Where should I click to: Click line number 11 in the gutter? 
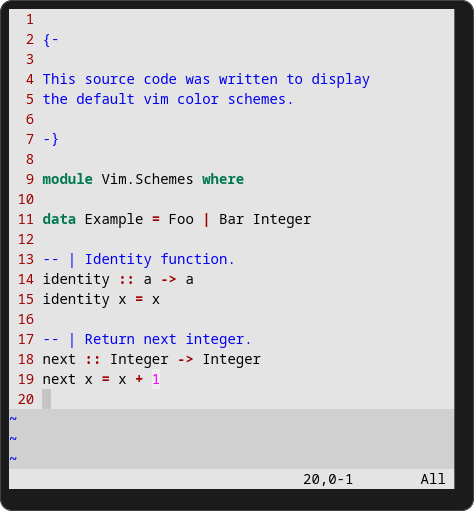pyautogui.click(x=26, y=219)
